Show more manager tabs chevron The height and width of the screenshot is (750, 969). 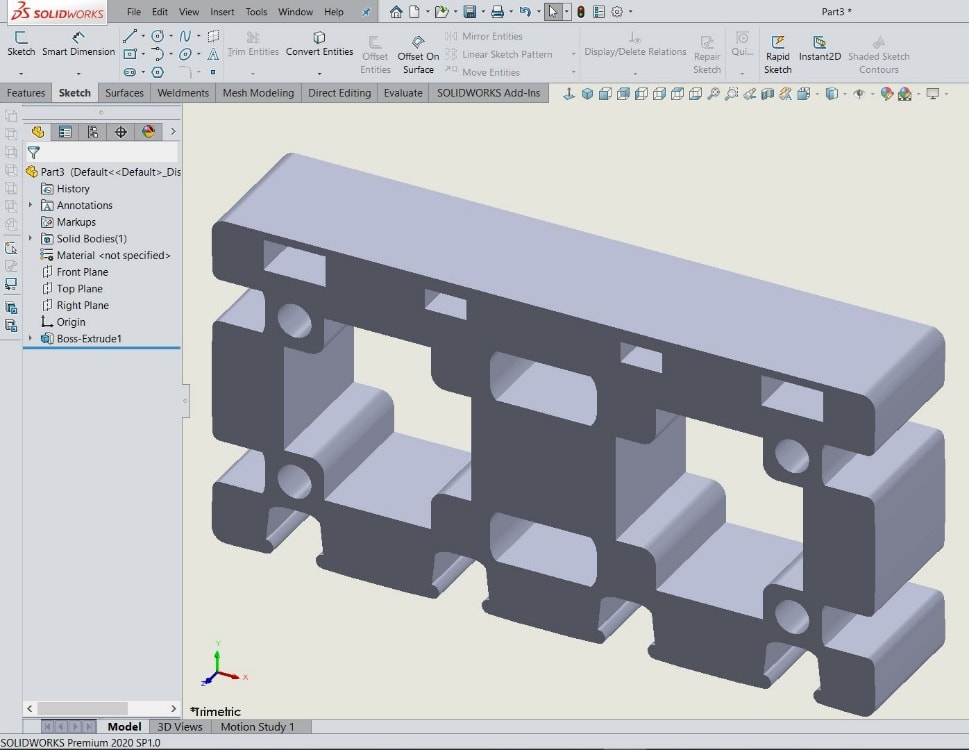[x=173, y=132]
